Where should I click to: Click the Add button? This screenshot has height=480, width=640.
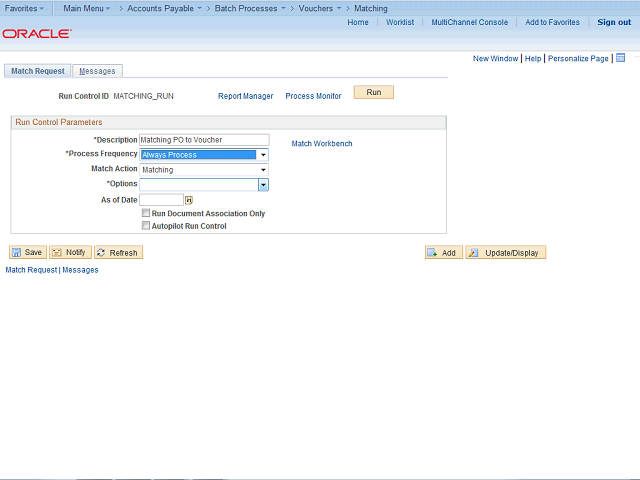click(444, 253)
